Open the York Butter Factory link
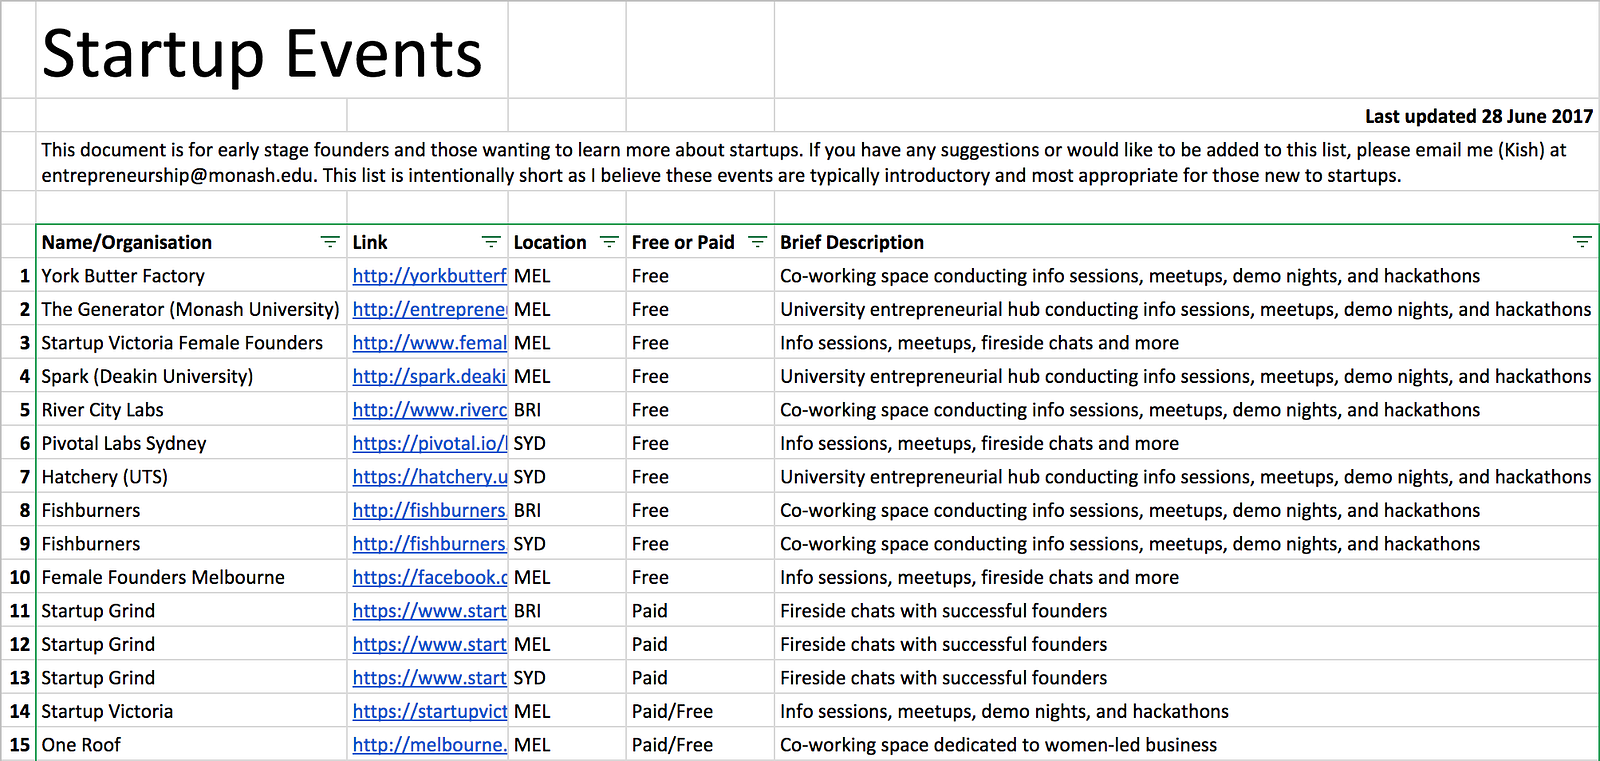 (x=429, y=276)
